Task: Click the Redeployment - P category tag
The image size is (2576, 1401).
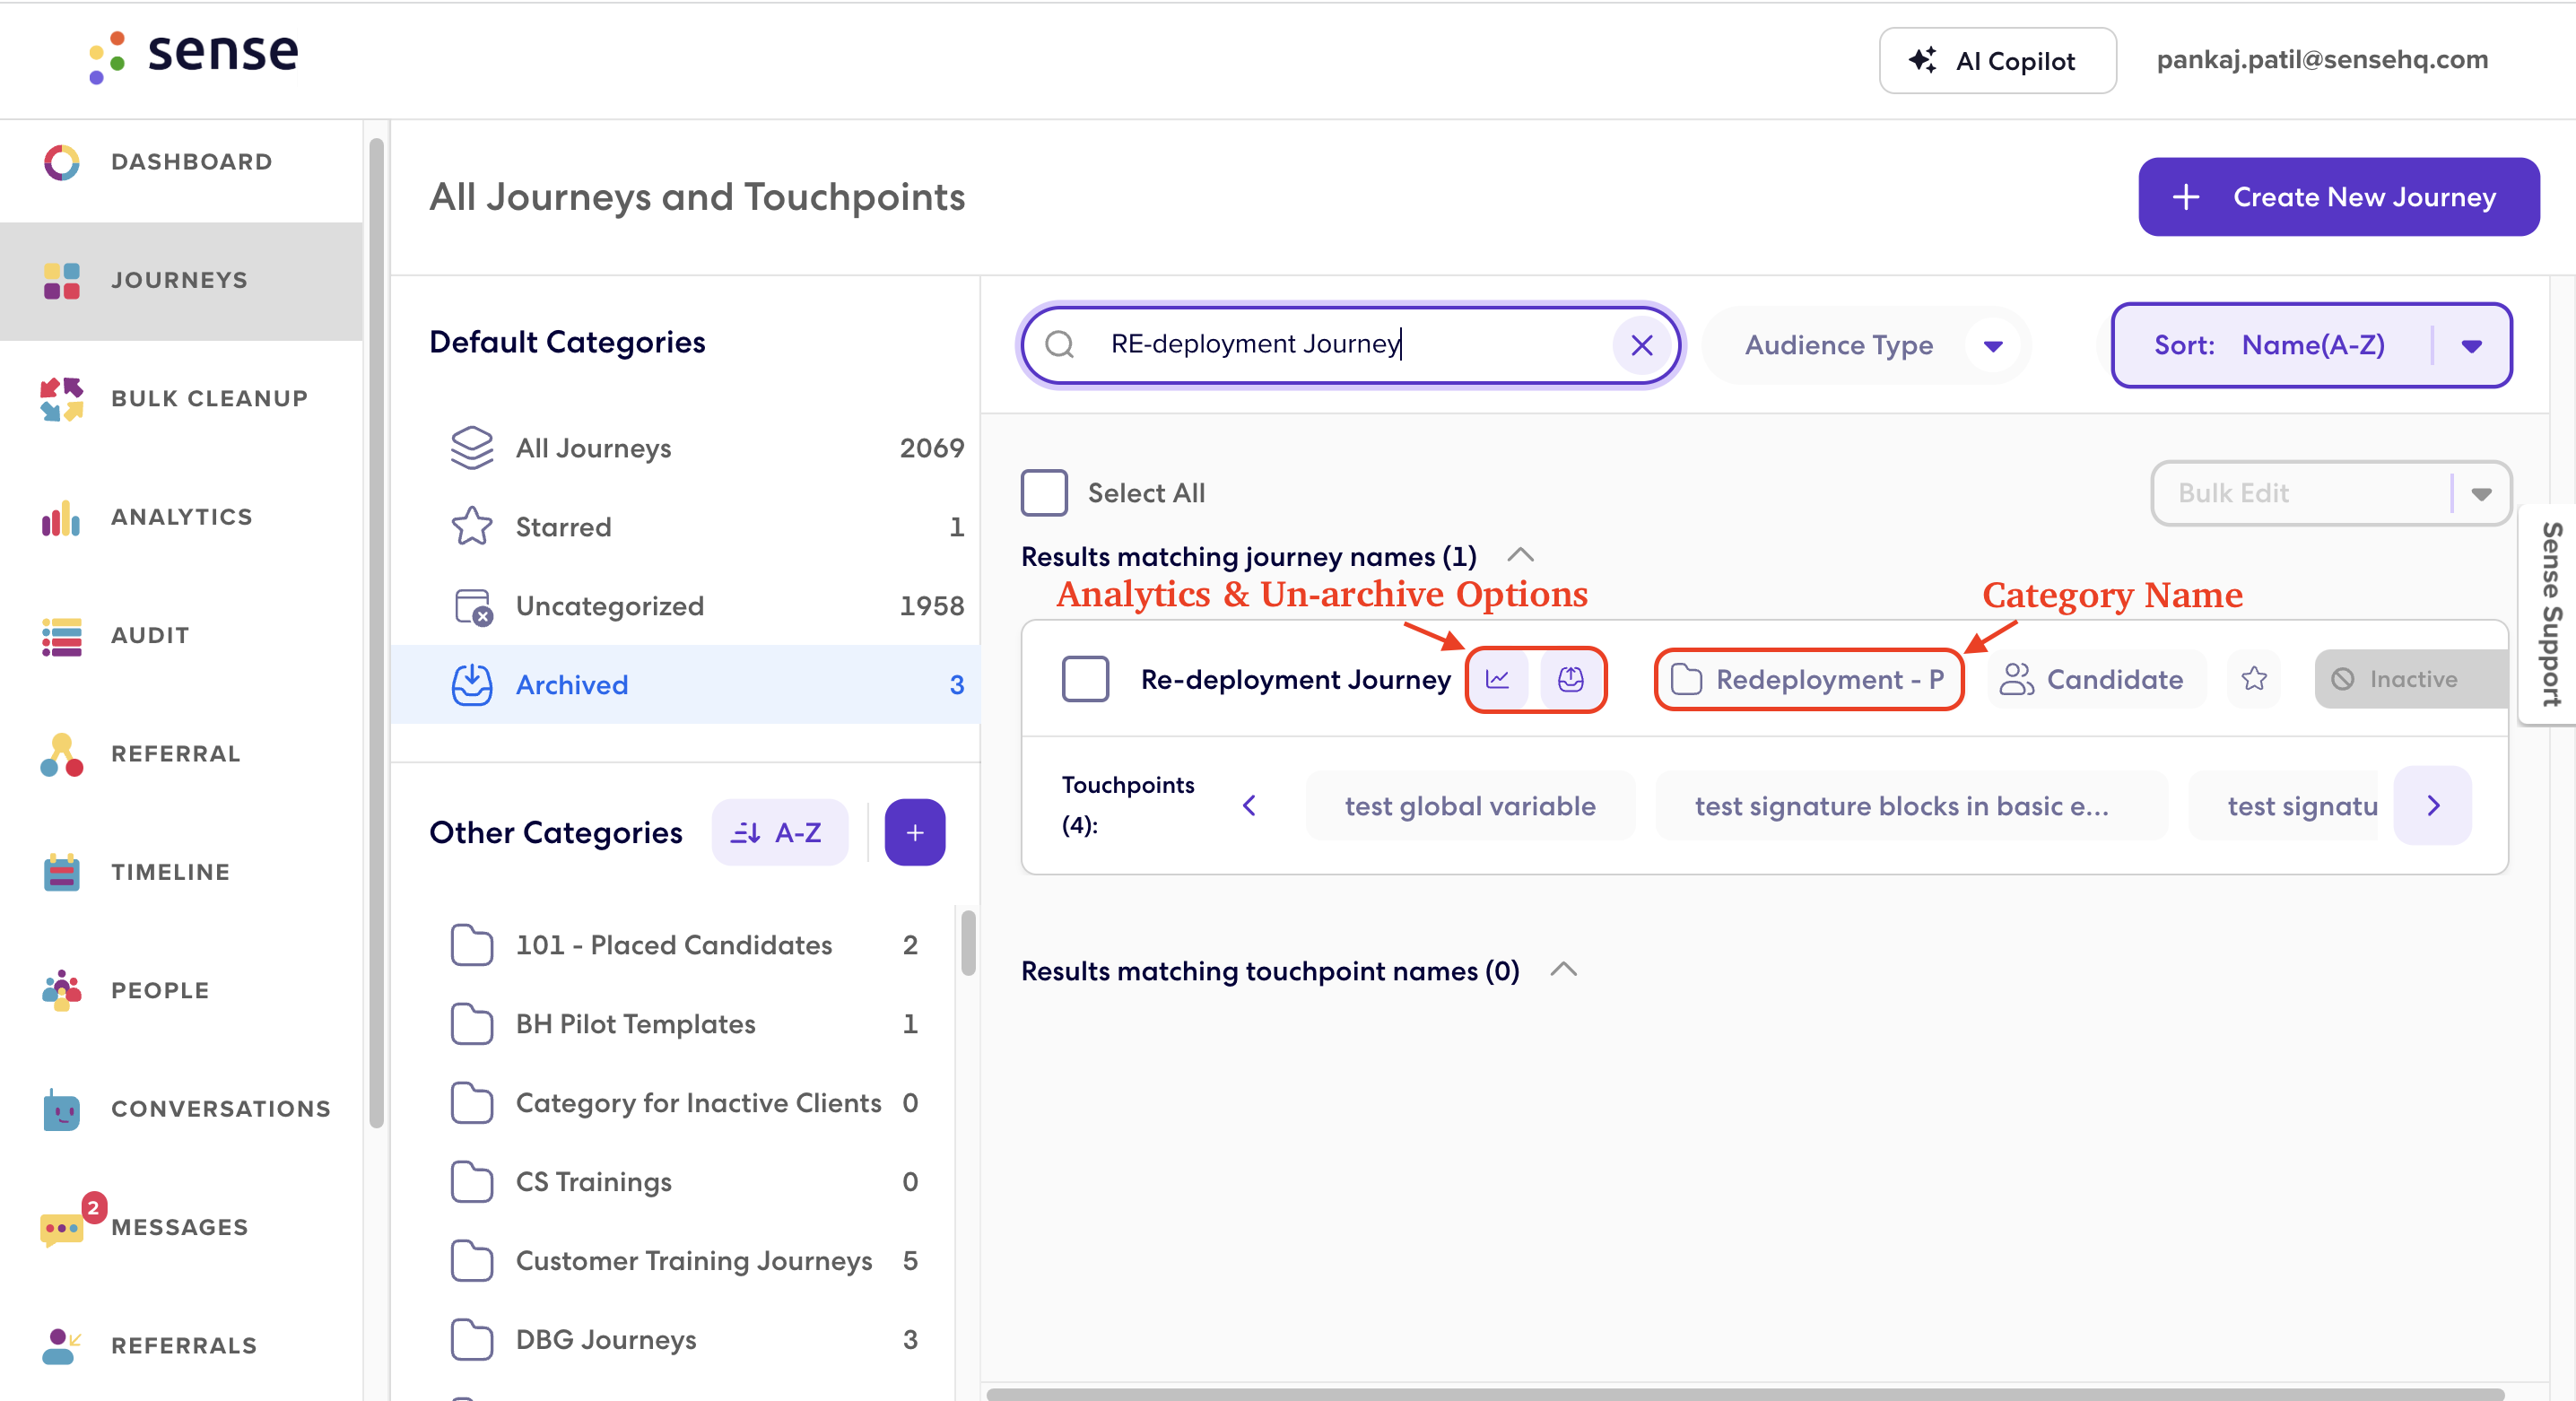Action: coord(1807,680)
